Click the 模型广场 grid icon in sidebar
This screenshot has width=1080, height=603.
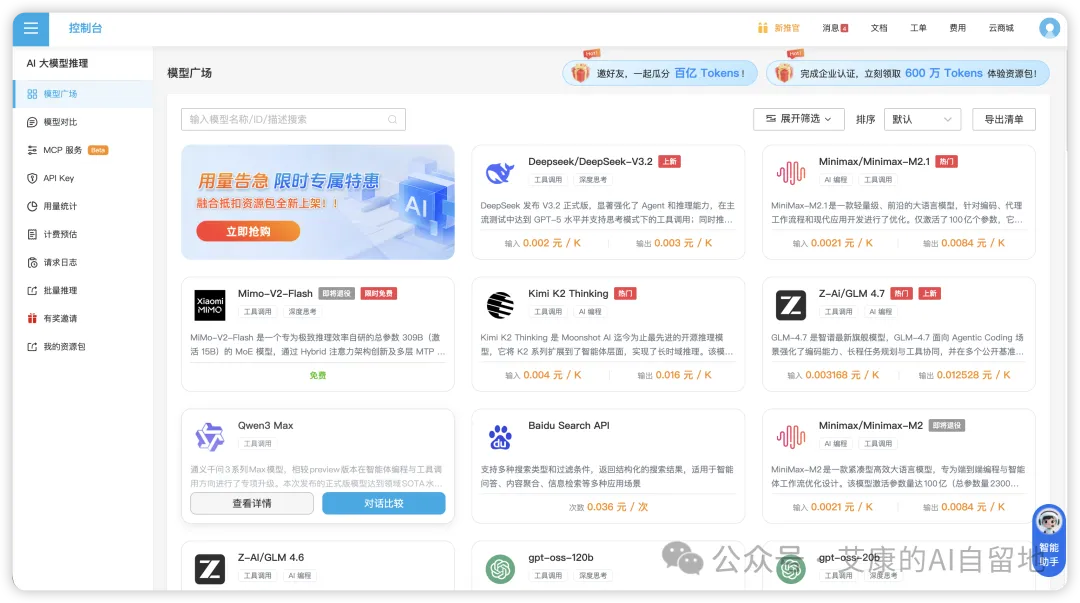[x=32, y=94]
